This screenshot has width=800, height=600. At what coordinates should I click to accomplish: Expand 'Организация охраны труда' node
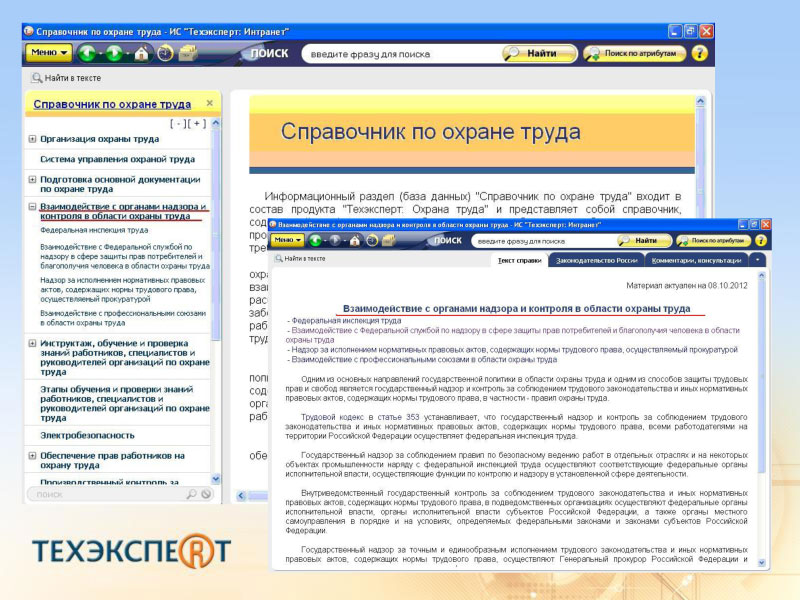tap(32, 139)
